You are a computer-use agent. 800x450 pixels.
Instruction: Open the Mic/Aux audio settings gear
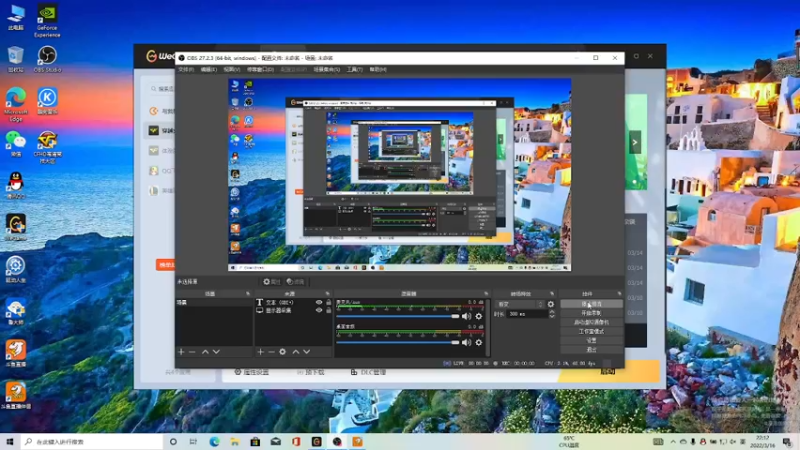tap(479, 316)
